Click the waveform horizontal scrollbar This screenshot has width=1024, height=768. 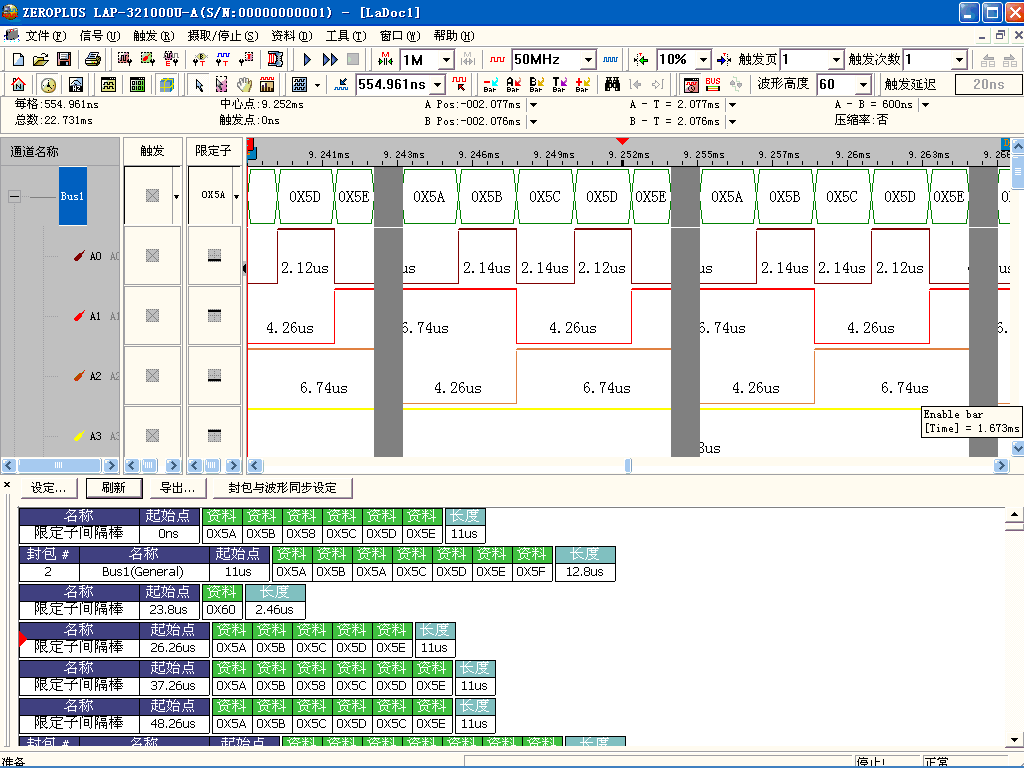[628, 466]
